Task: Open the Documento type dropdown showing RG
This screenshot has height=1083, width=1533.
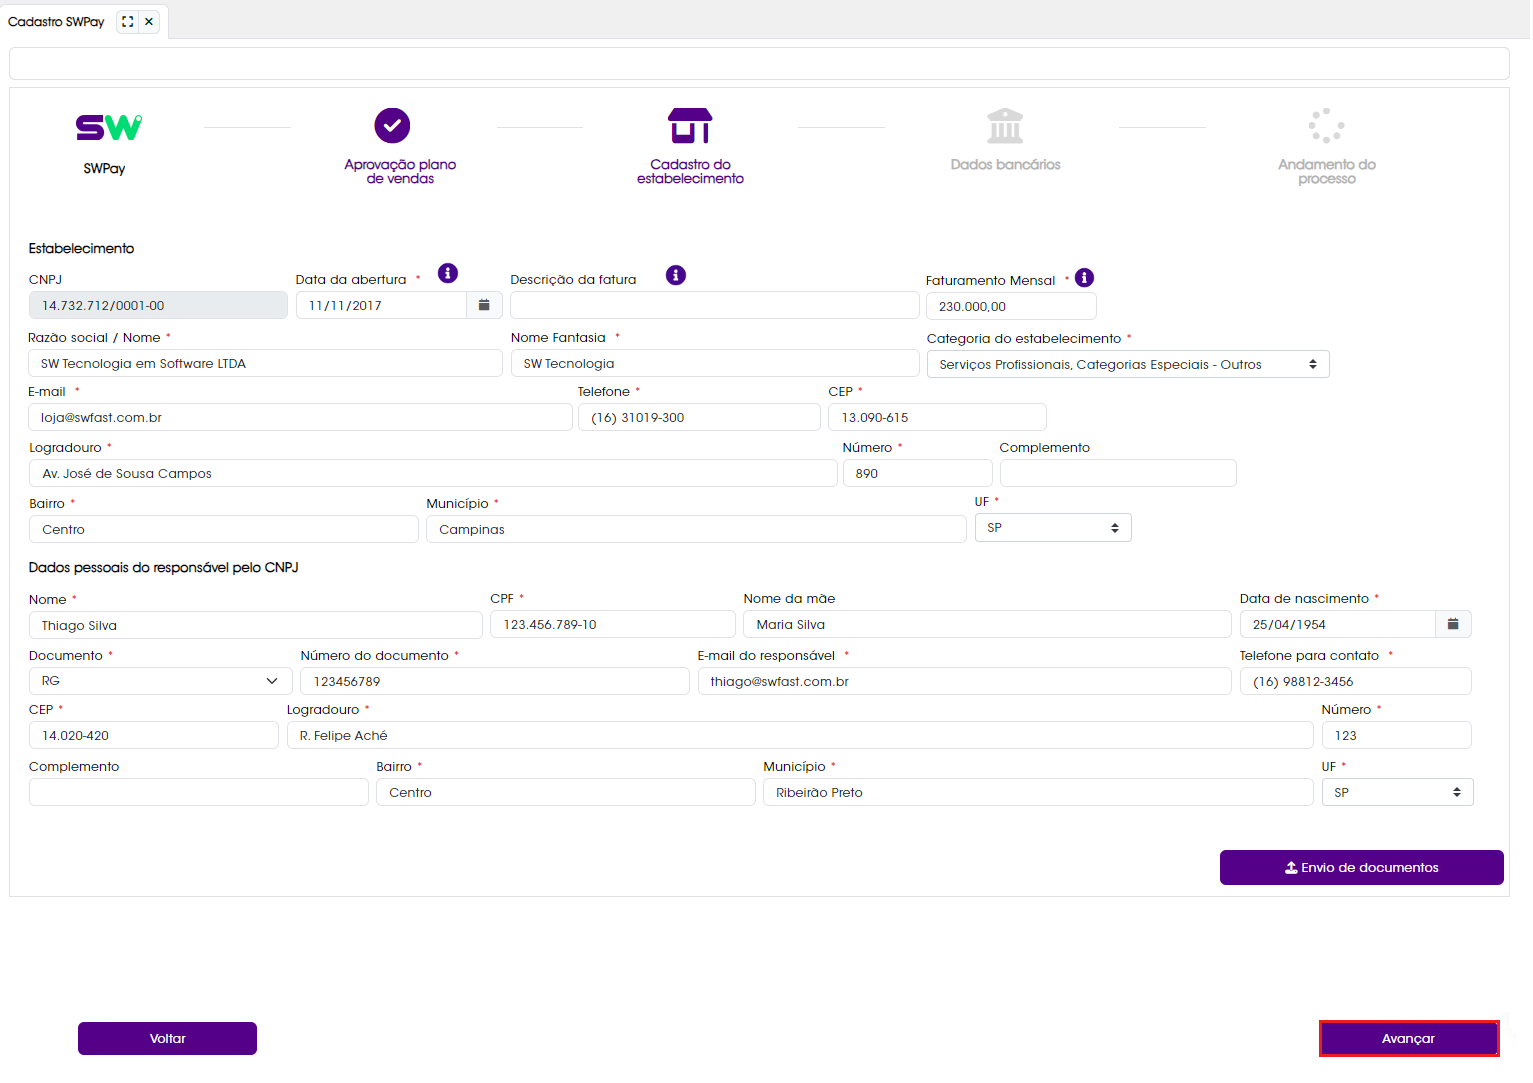Action: point(160,681)
